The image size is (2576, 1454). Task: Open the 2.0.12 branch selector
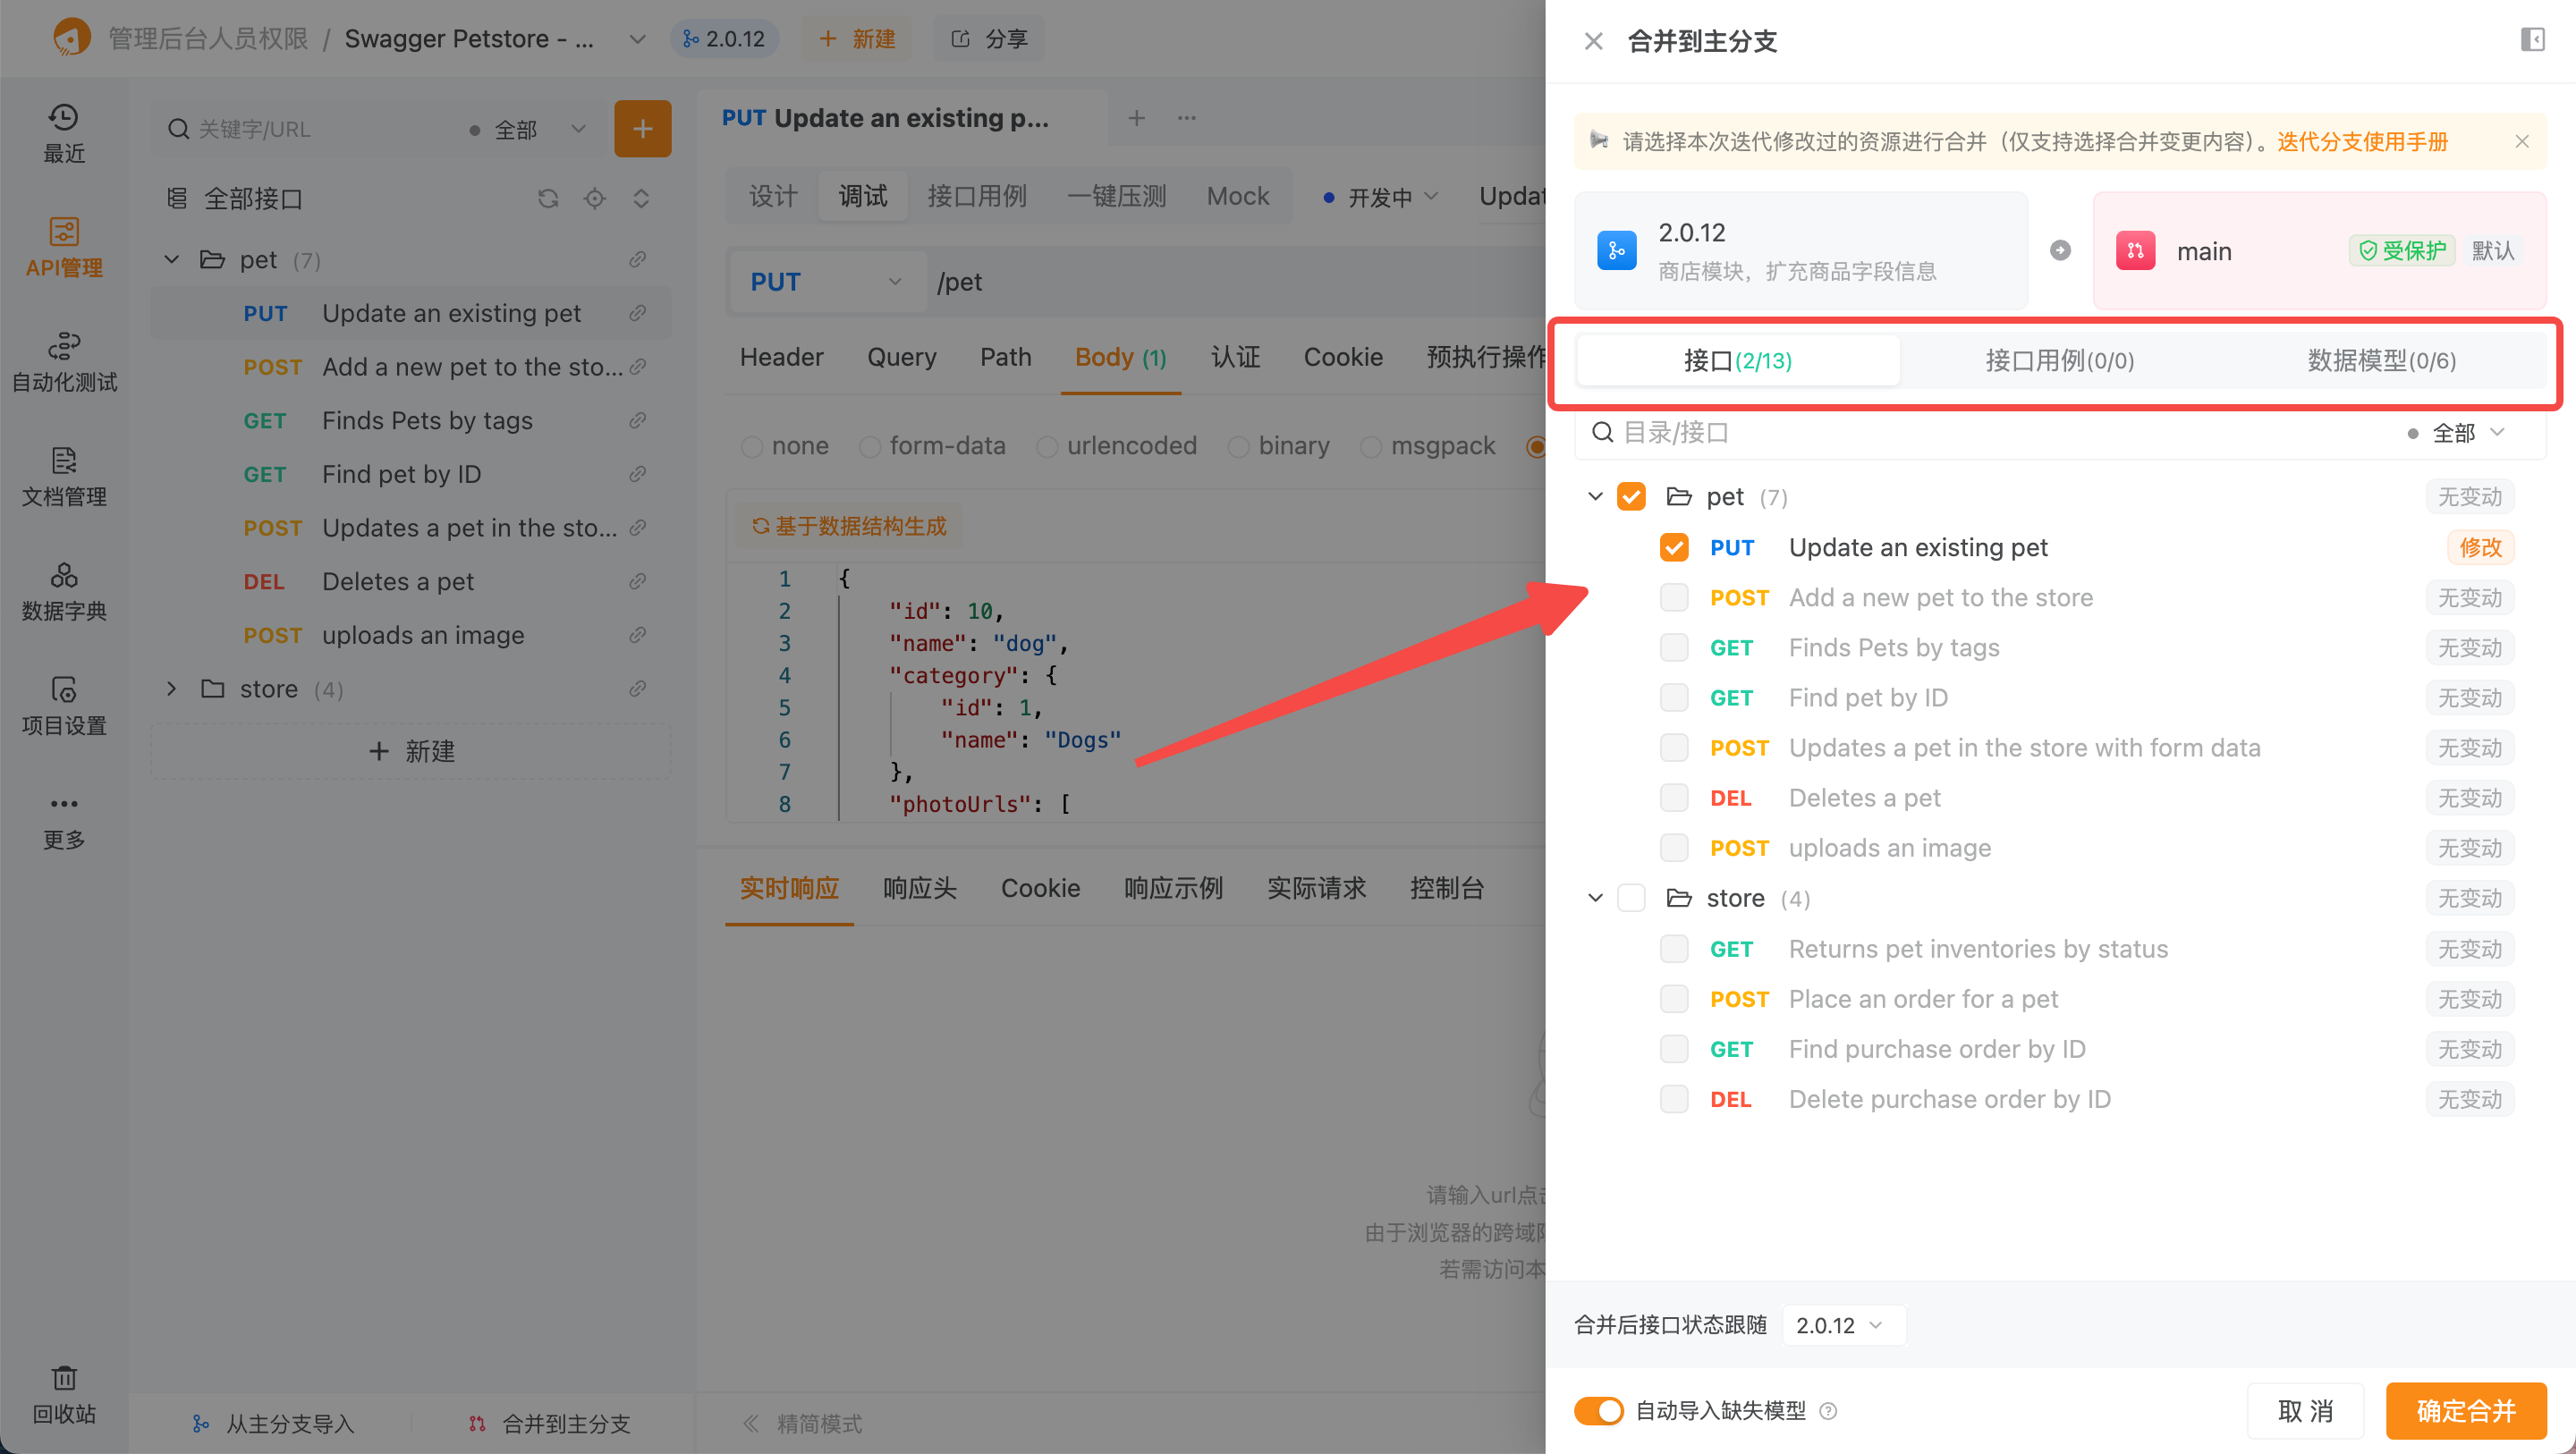click(724, 39)
